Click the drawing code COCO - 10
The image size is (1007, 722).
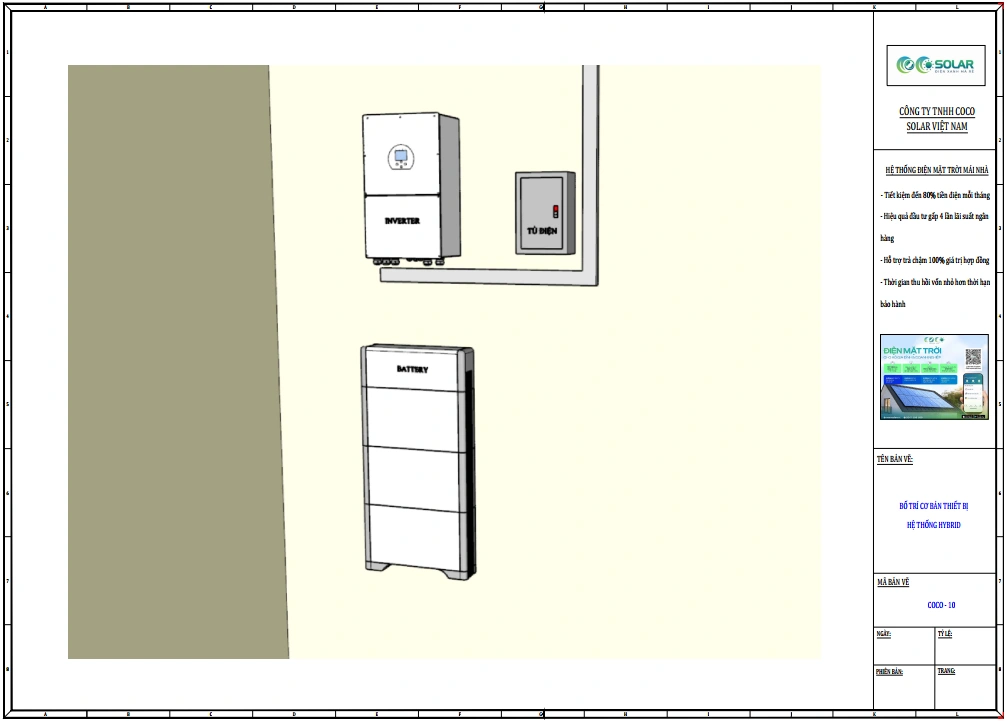point(941,605)
